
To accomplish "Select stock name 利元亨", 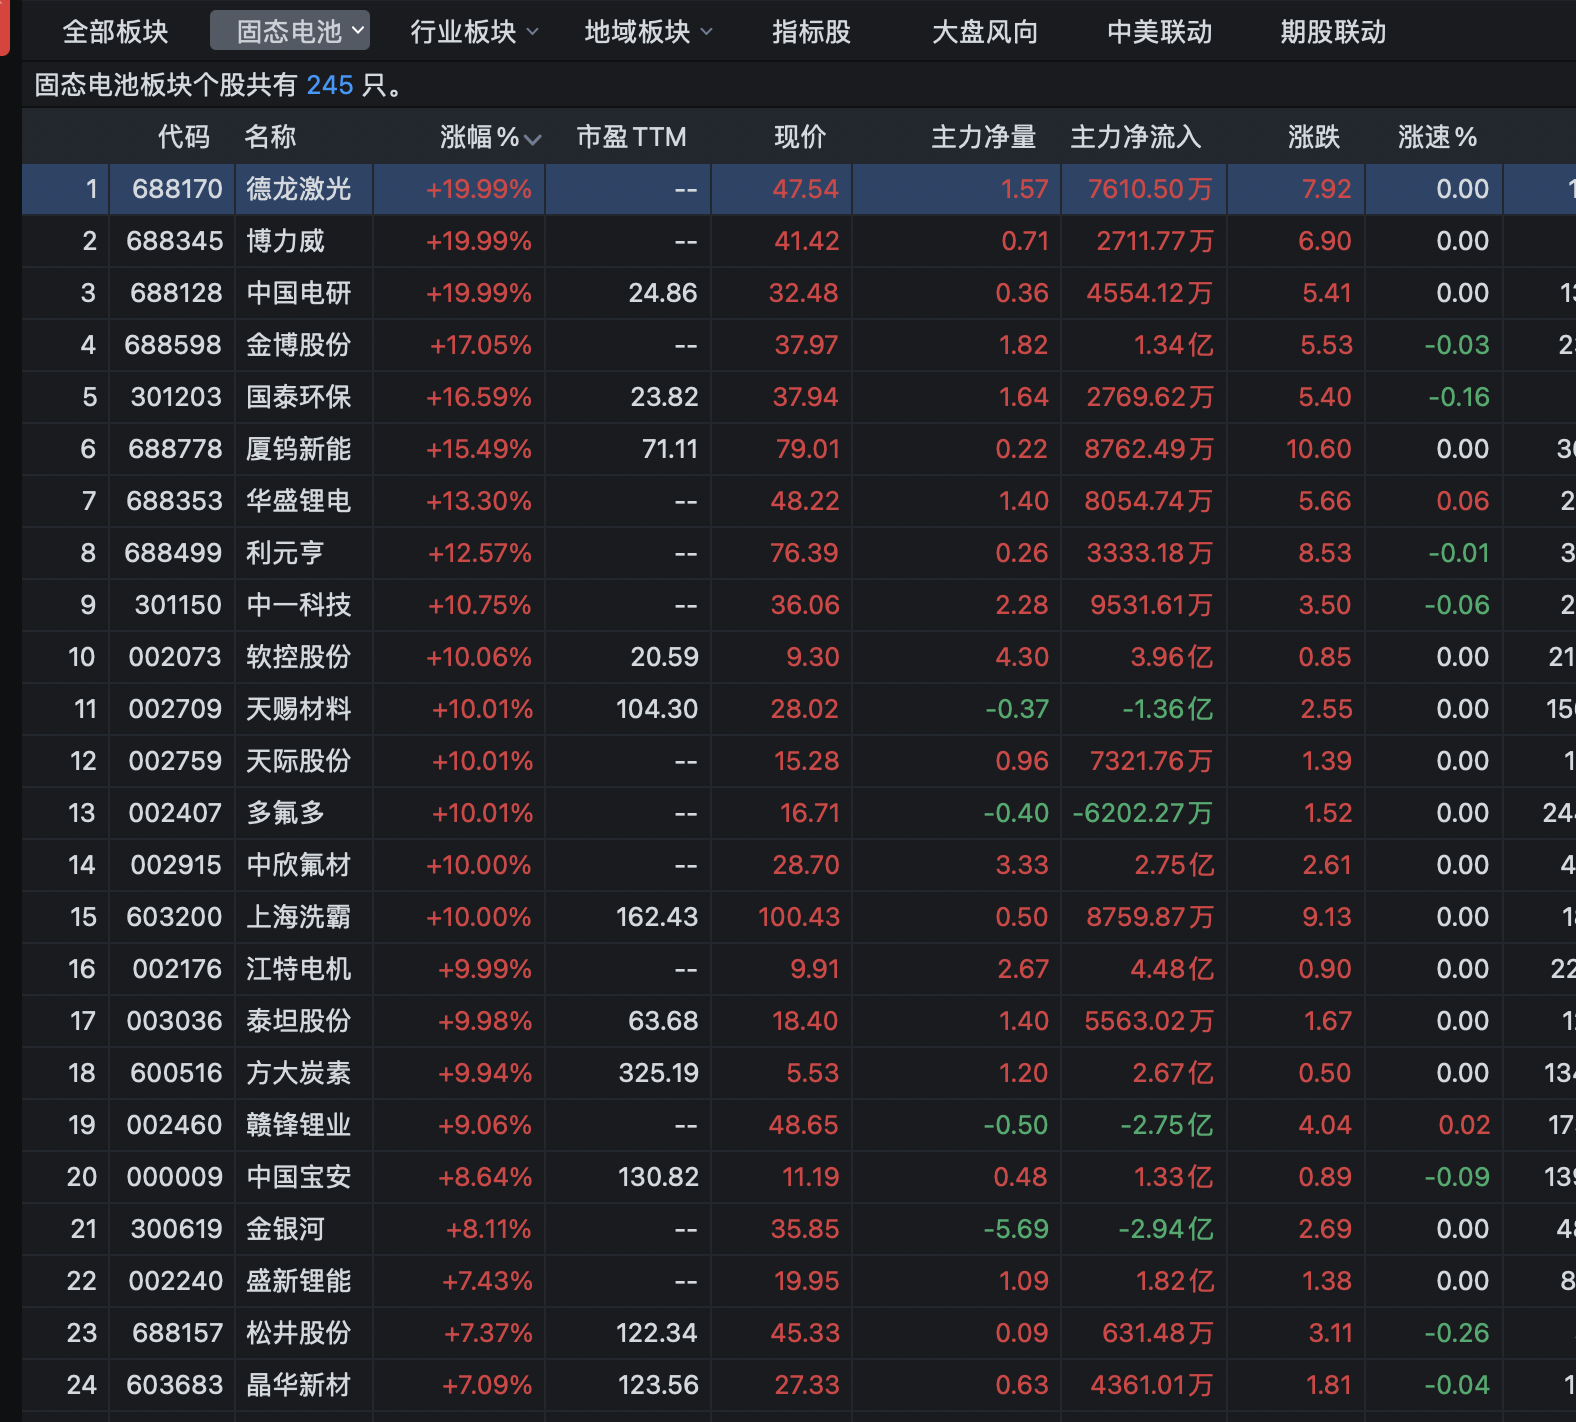I will 286,553.
